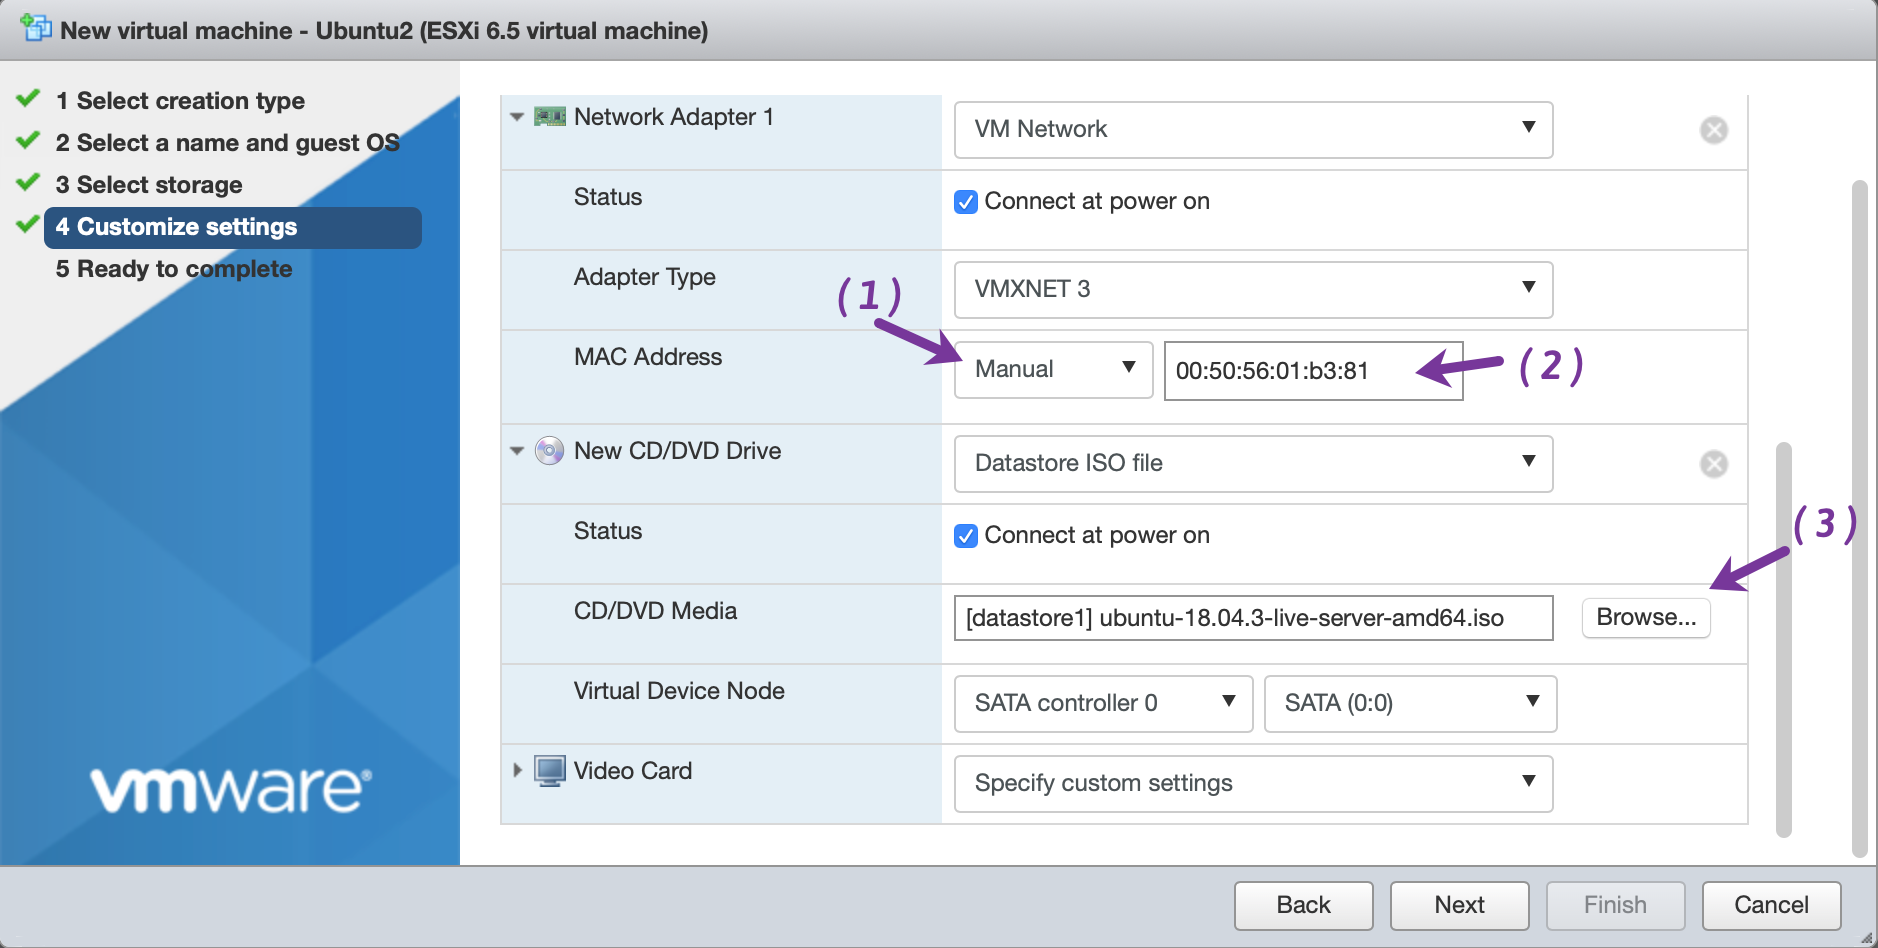The image size is (1878, 948).
Task: Click the VMware logo
Action: pos(231,789)
